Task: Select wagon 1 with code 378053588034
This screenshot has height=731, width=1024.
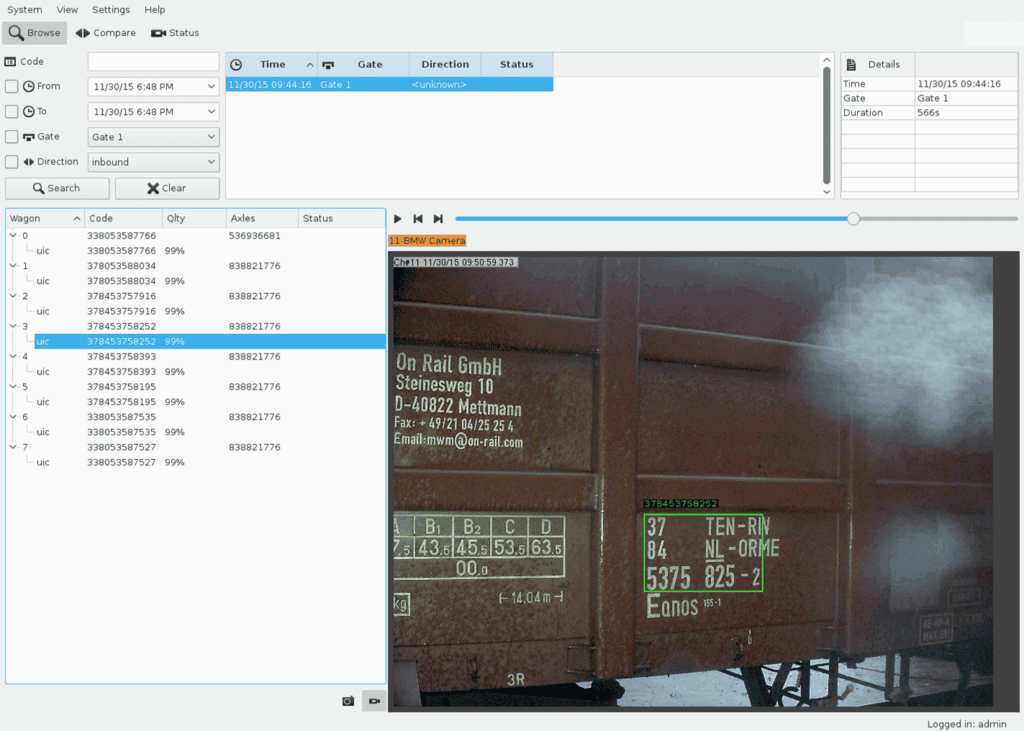Action: pos(196,266)
